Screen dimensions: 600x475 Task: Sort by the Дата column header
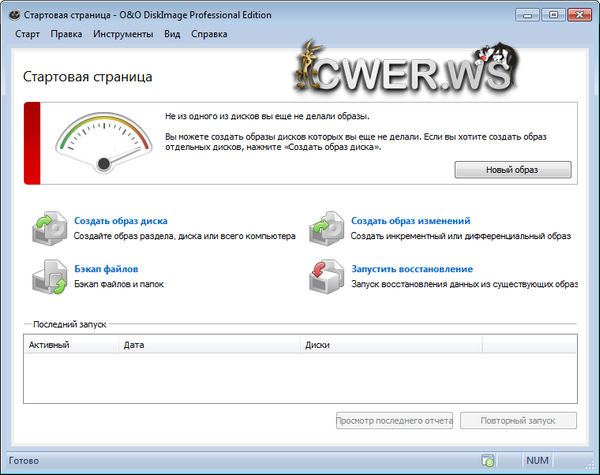(210, 345)
